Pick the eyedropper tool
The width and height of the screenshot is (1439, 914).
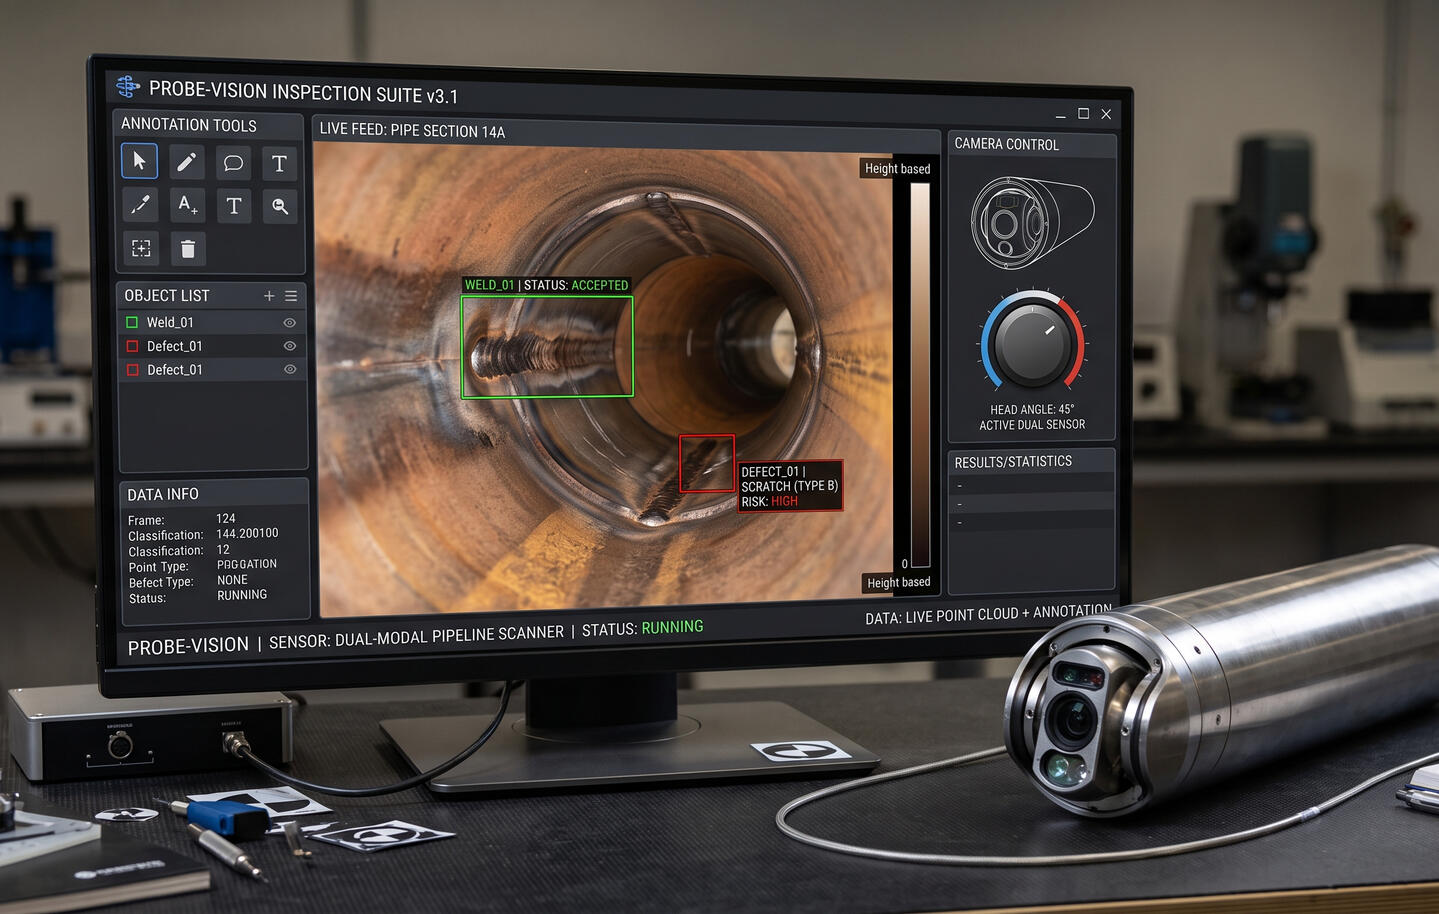(x=140, y=204)
